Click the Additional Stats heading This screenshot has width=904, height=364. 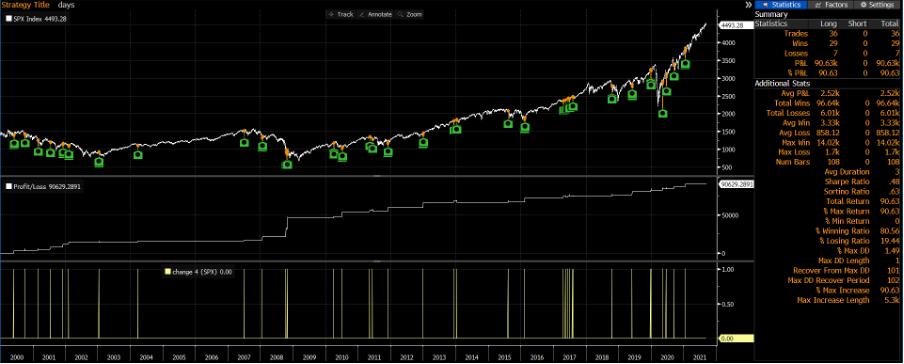[x=782, y=84]
